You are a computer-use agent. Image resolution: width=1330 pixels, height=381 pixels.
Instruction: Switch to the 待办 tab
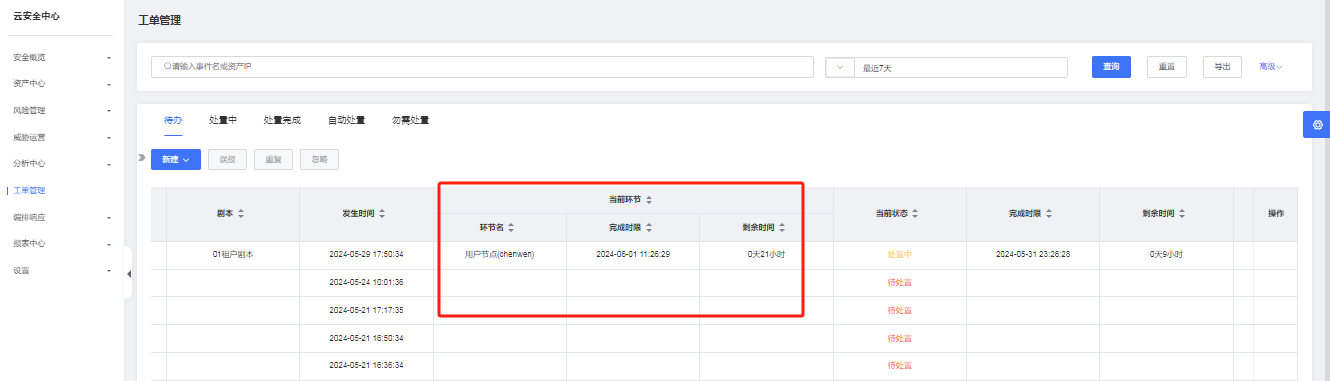[x=173, y=120]
